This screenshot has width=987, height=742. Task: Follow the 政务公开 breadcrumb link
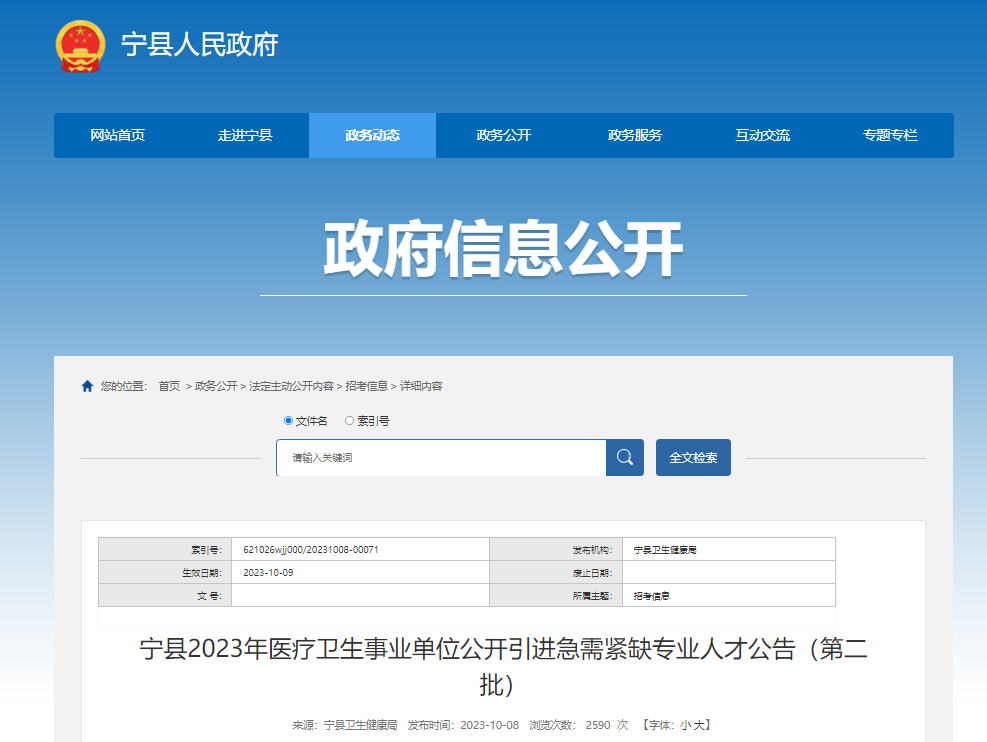[216, 386]
